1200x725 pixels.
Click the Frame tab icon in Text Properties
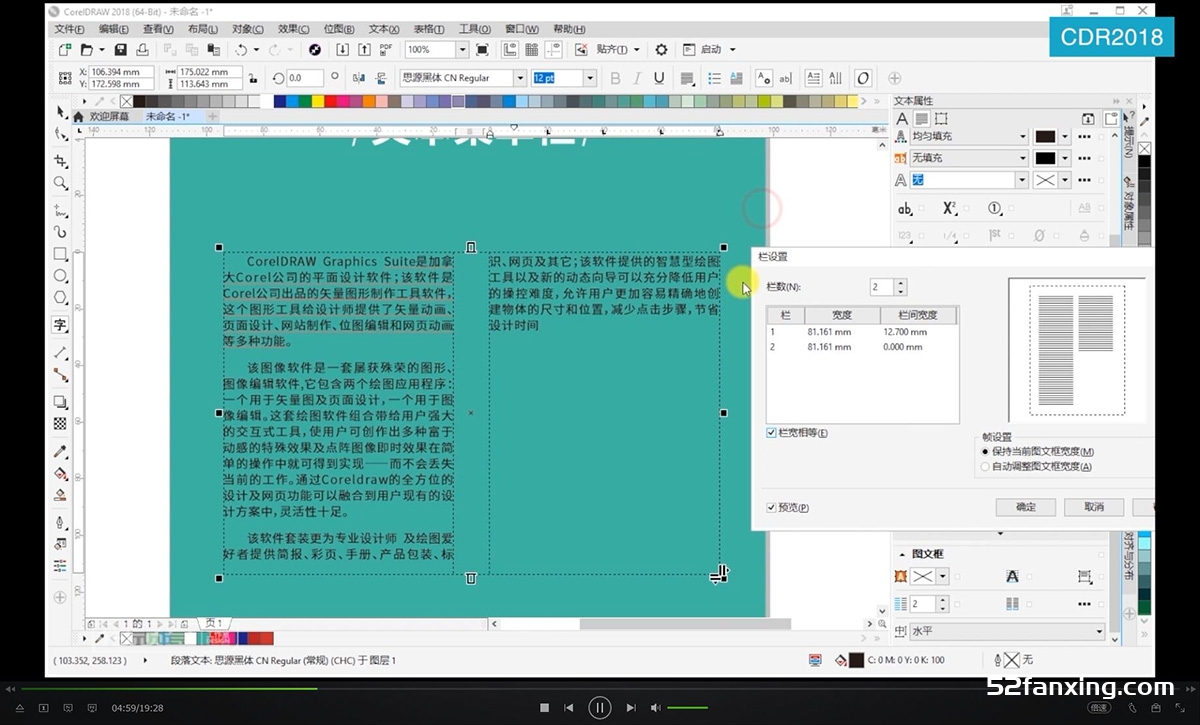(x=941, y=118)
